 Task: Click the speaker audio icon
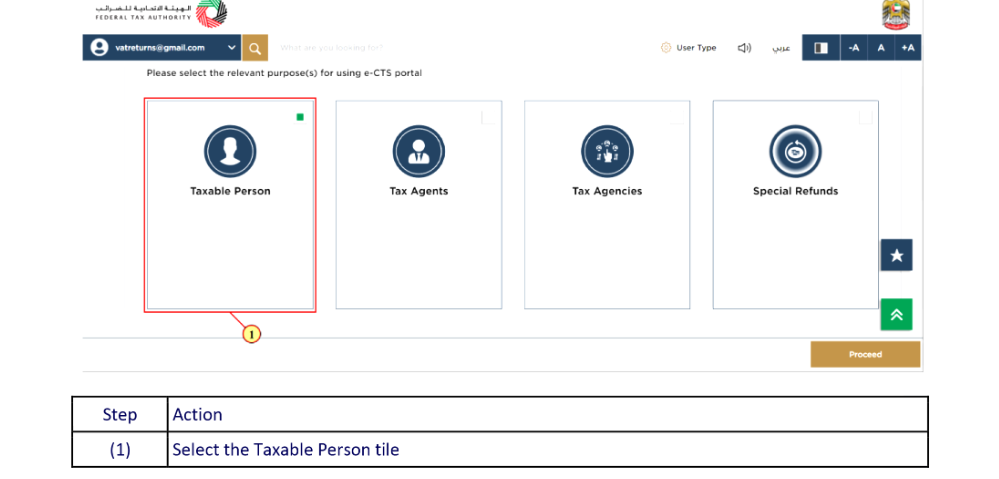click(x=744, y=48)
